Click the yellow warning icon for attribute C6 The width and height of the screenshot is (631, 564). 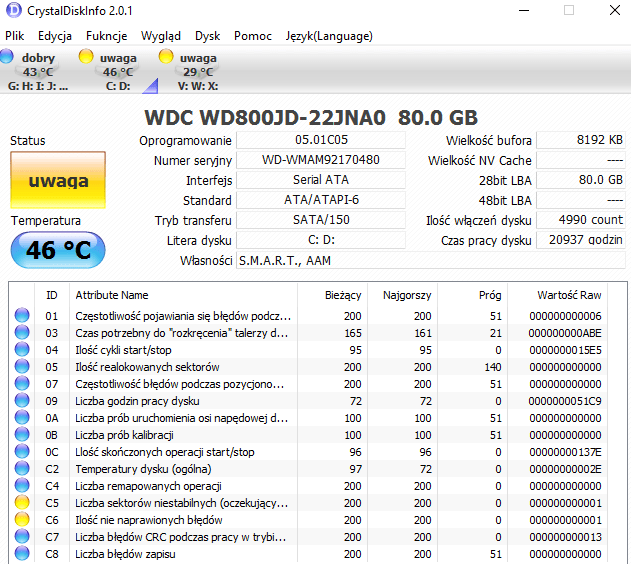click(x=22, y=520)
